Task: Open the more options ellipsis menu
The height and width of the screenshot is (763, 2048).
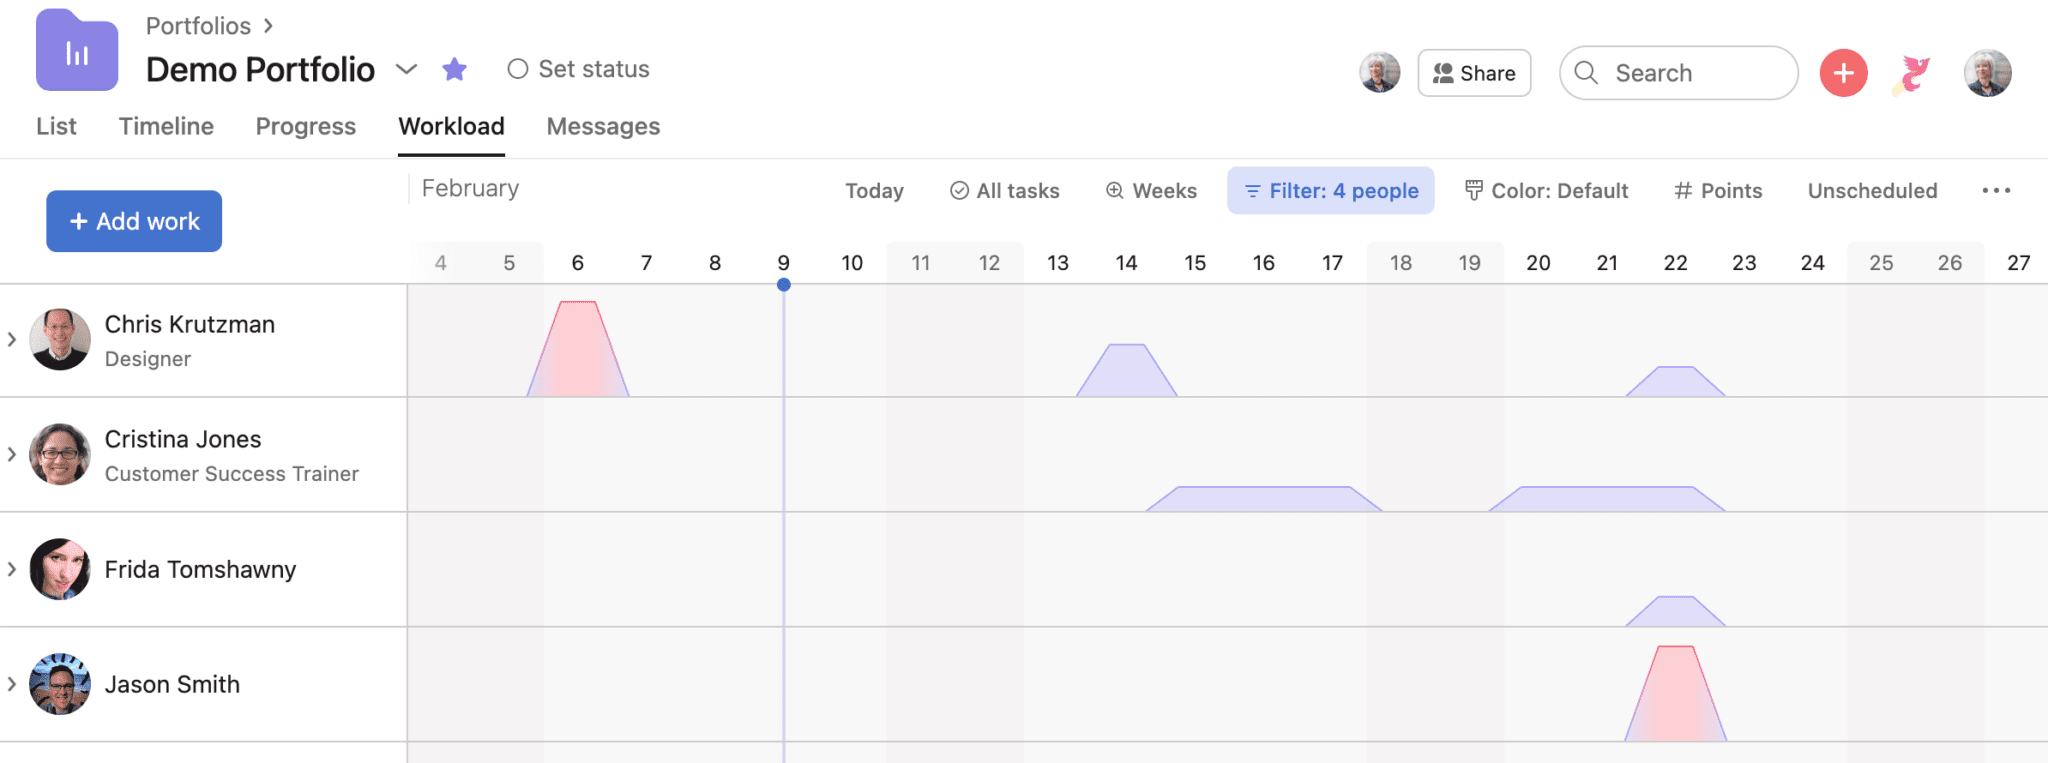Action: 1996,190
